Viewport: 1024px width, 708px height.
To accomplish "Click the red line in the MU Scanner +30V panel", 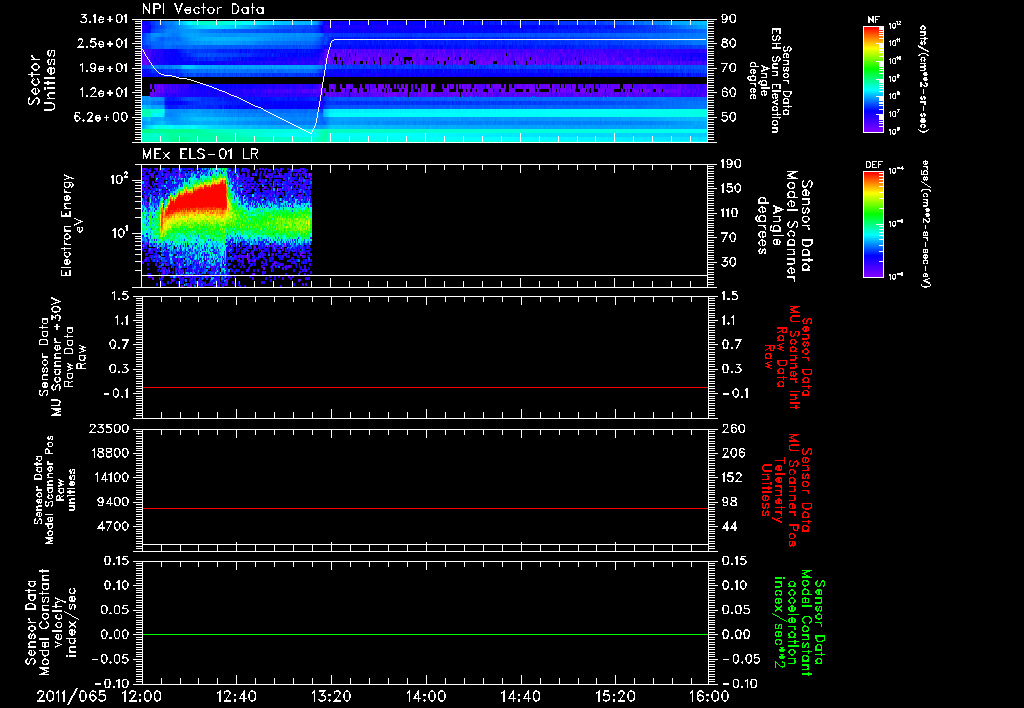I will click(x=425, y=387).
